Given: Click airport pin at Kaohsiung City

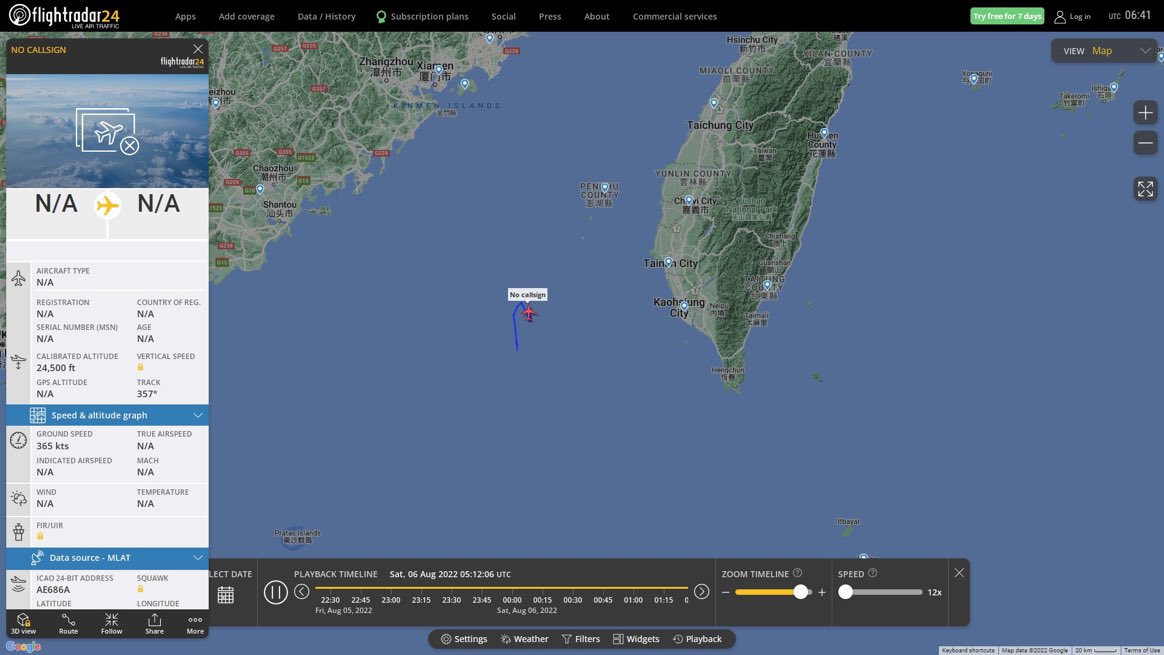Looking at the screenshot, I should [x=684, y=306].
